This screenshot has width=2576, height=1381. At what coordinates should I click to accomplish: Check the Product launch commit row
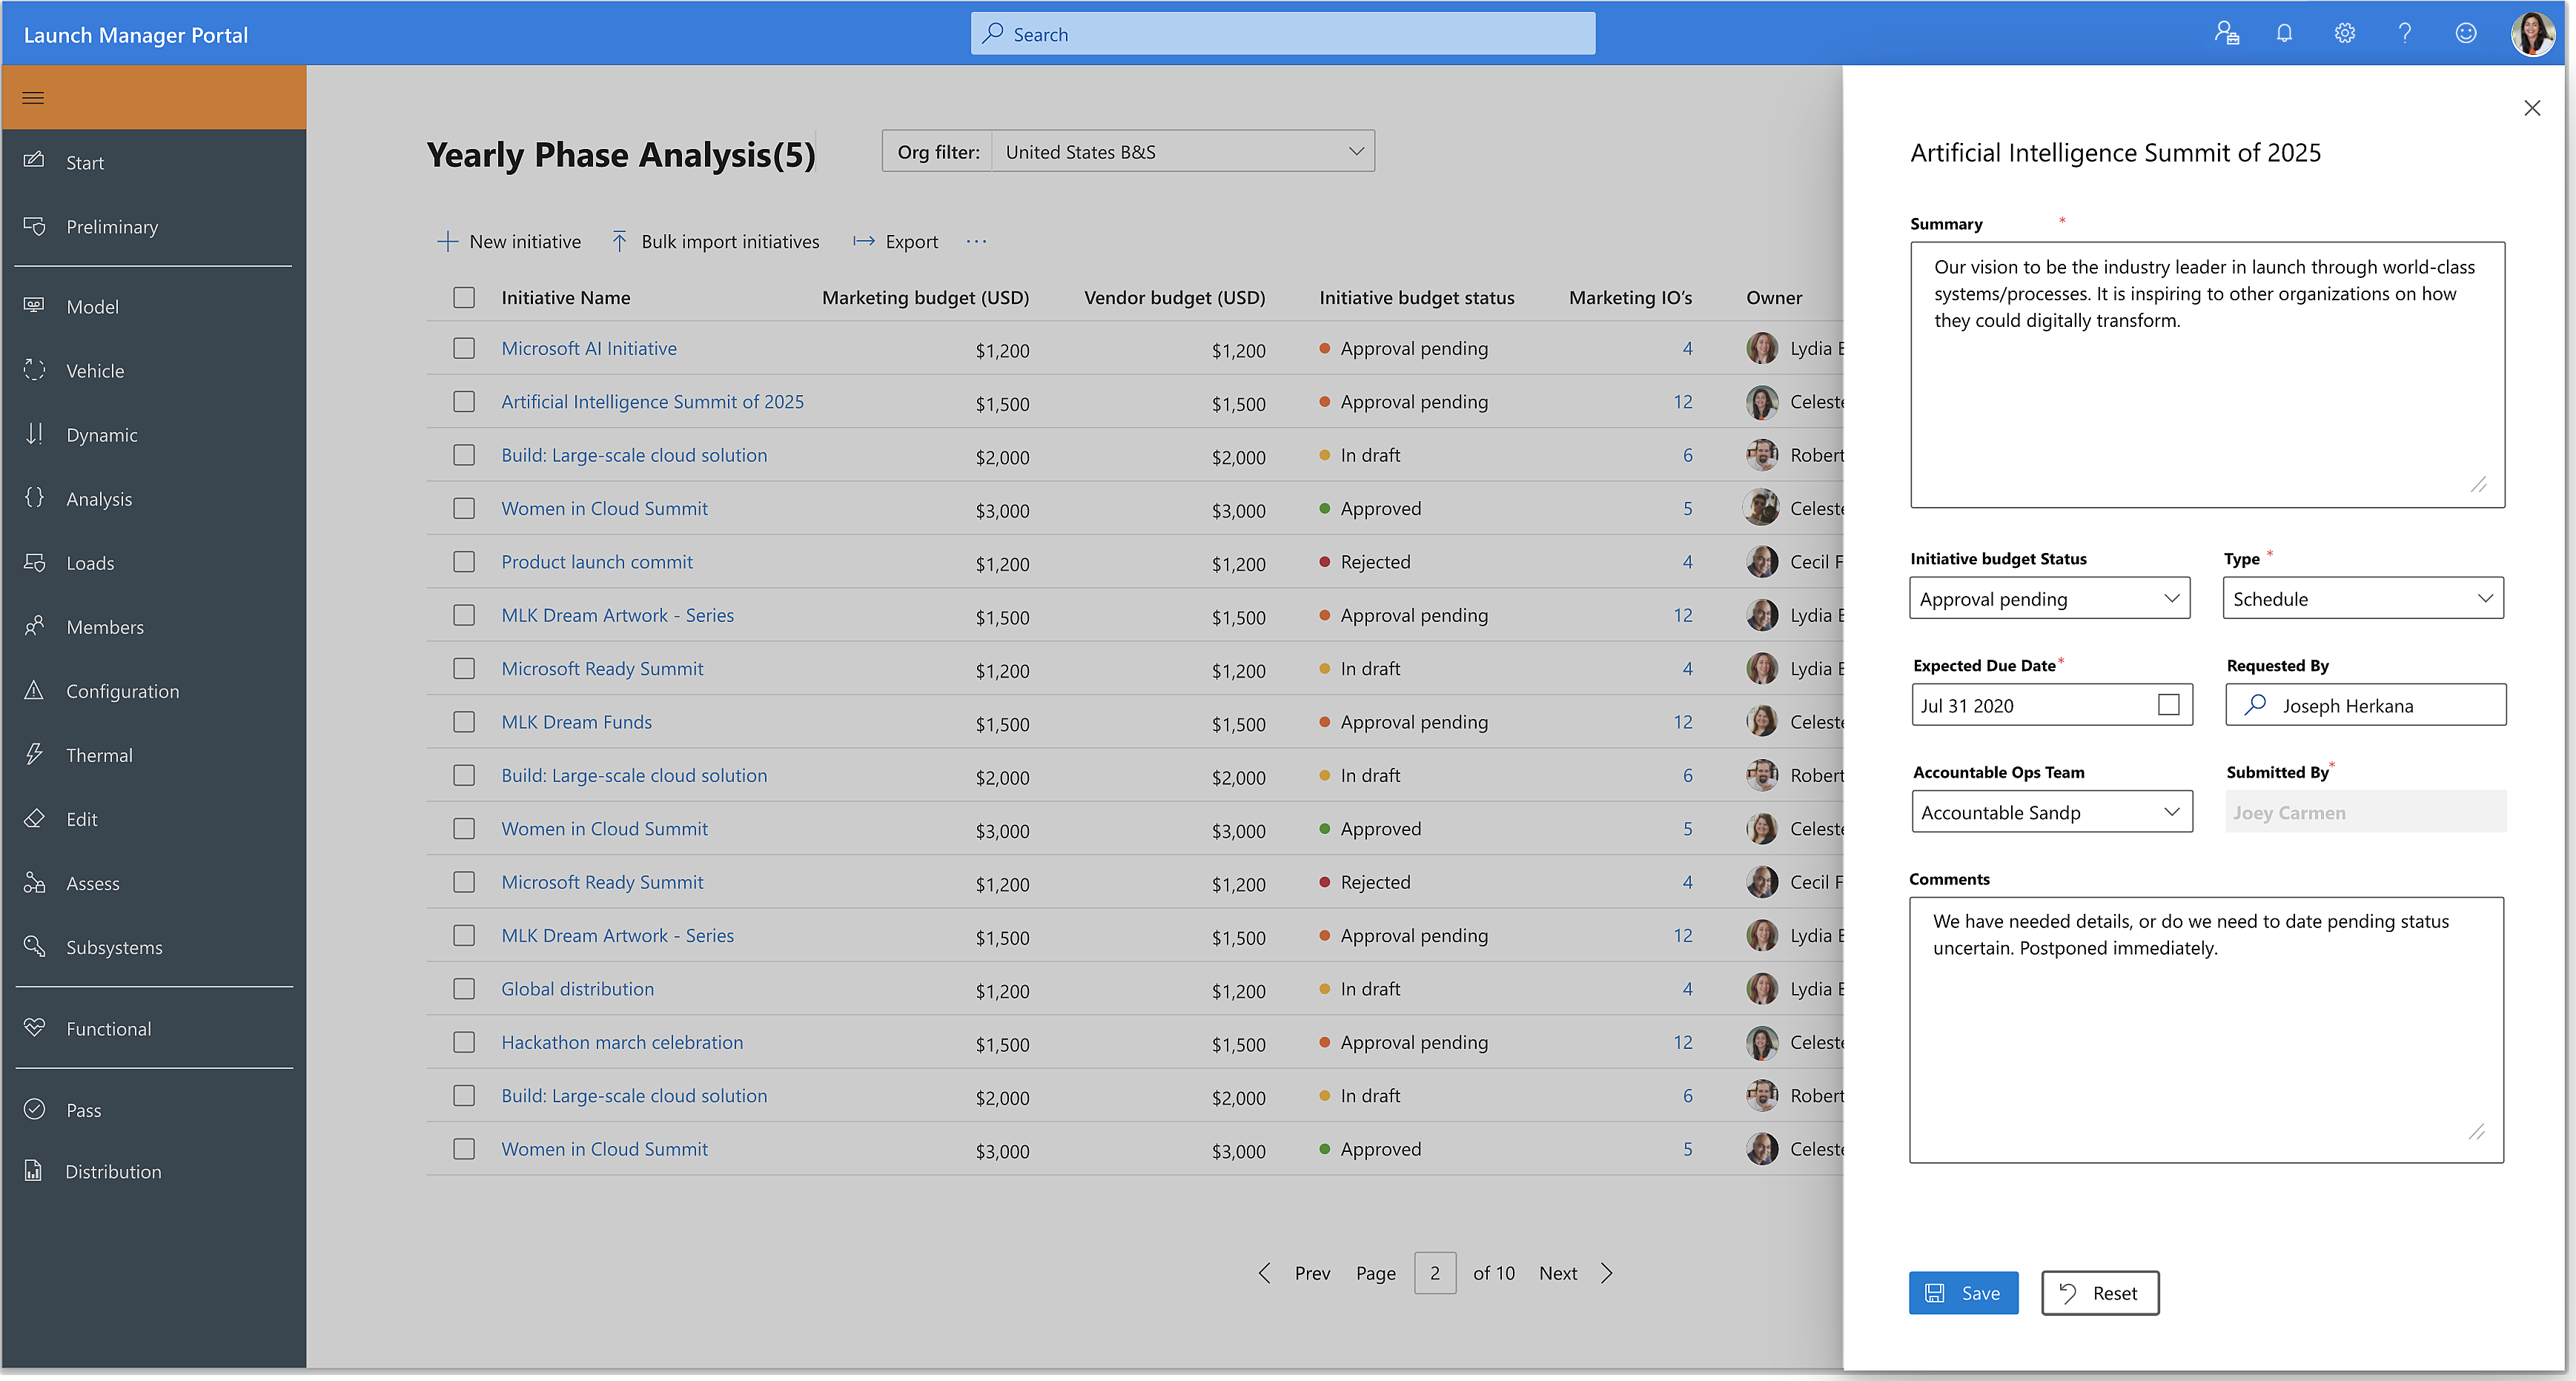pos(464,562)
